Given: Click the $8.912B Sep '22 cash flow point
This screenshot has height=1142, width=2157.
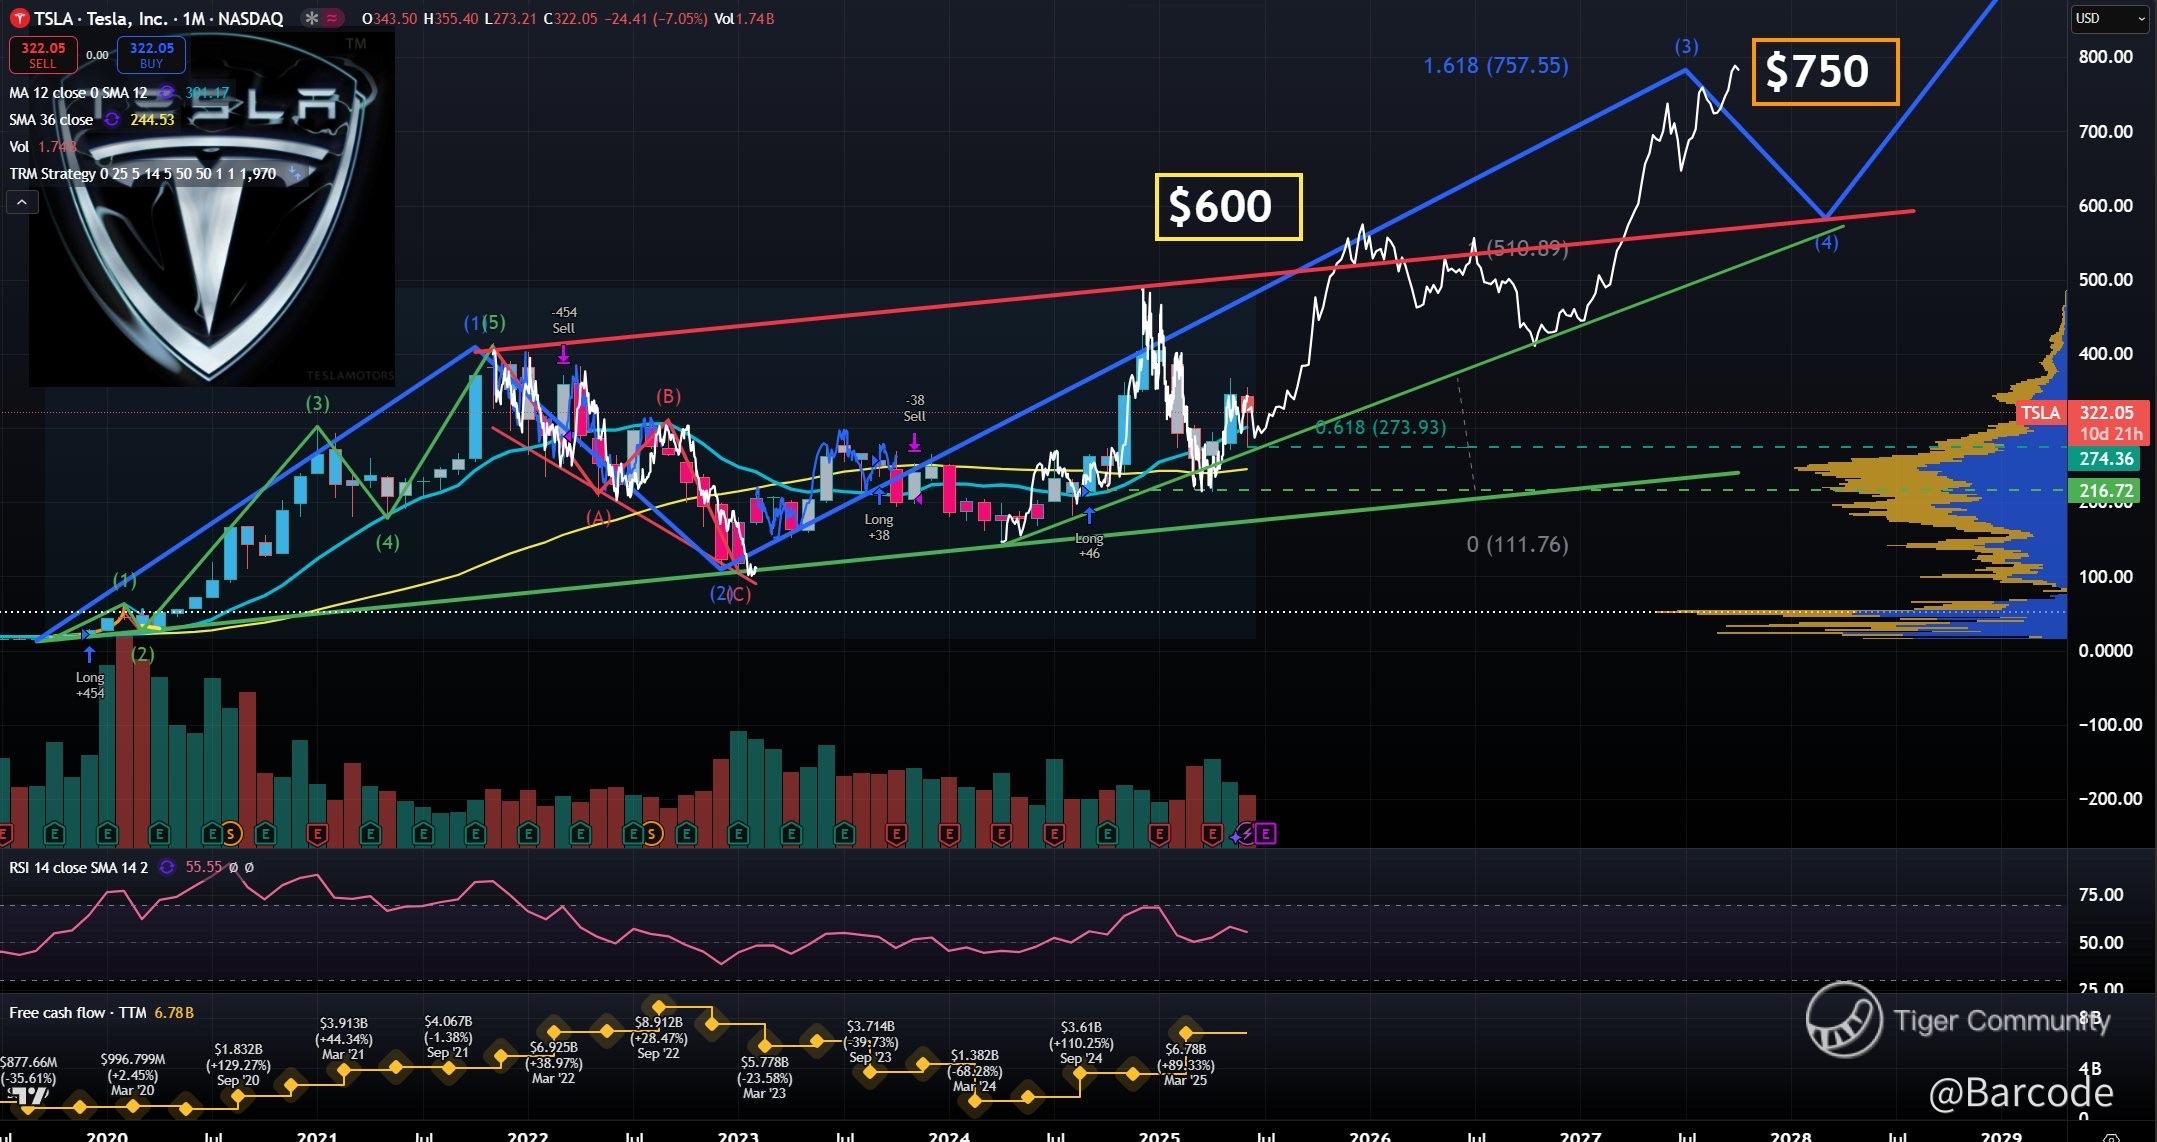Looking at the screenshot, I should click(659, 1007).
